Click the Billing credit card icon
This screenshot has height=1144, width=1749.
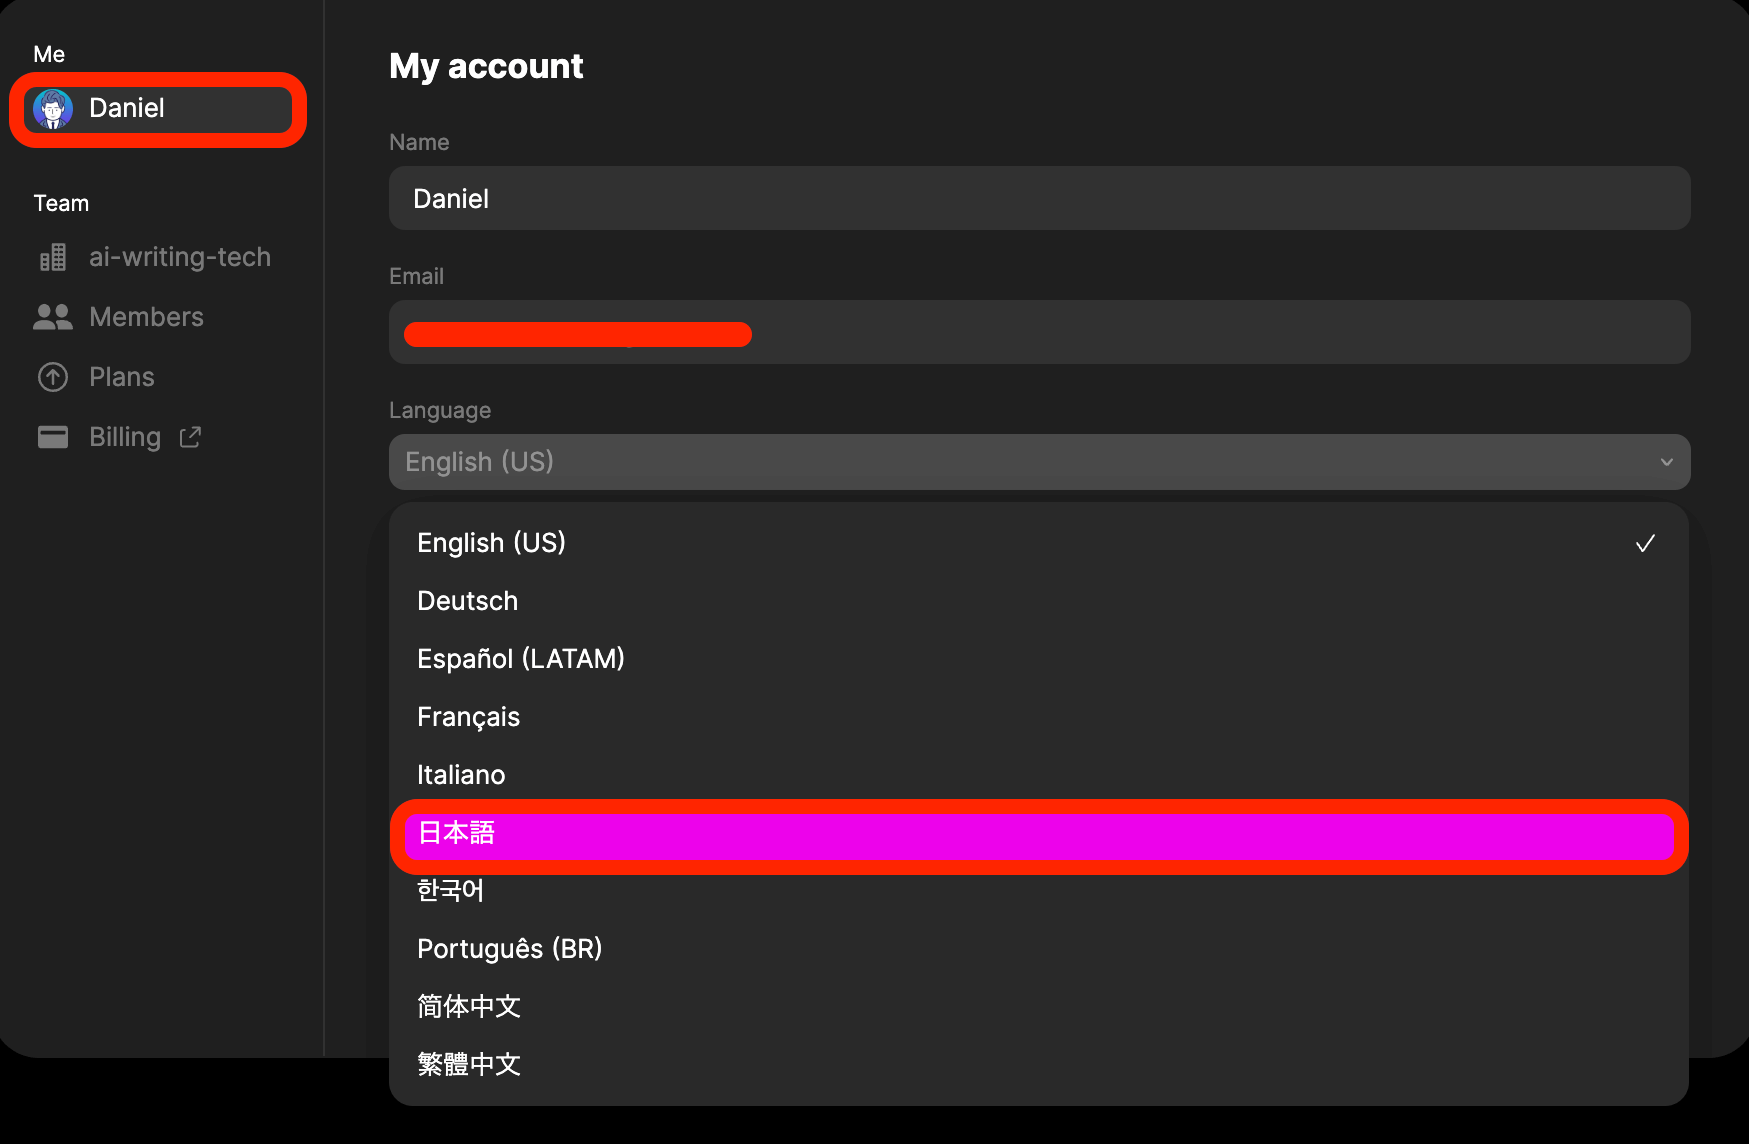[53, 437]
